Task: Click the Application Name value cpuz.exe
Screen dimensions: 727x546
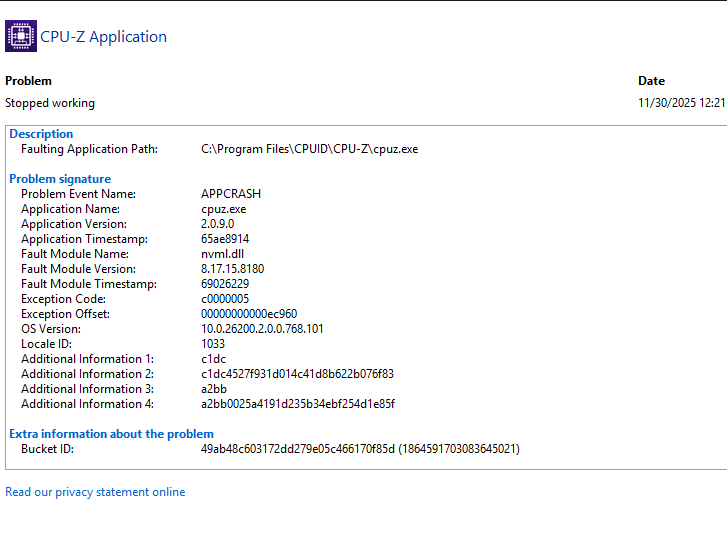Action: 223,209
